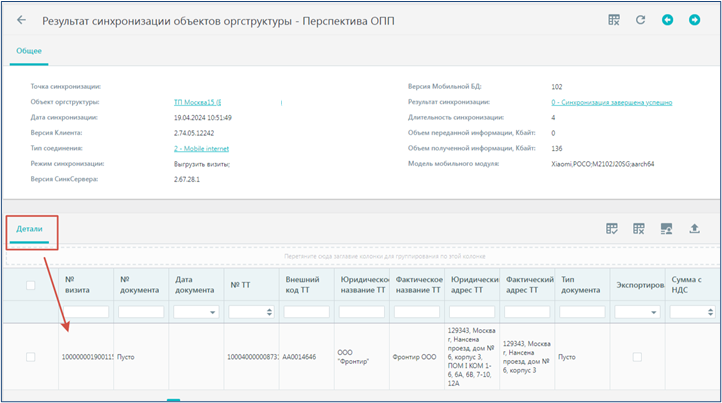Focus the Фактический адрес ТТ filter field
Image resolution: width=722 pixels, height=403 pixels.
pos(527,312)
